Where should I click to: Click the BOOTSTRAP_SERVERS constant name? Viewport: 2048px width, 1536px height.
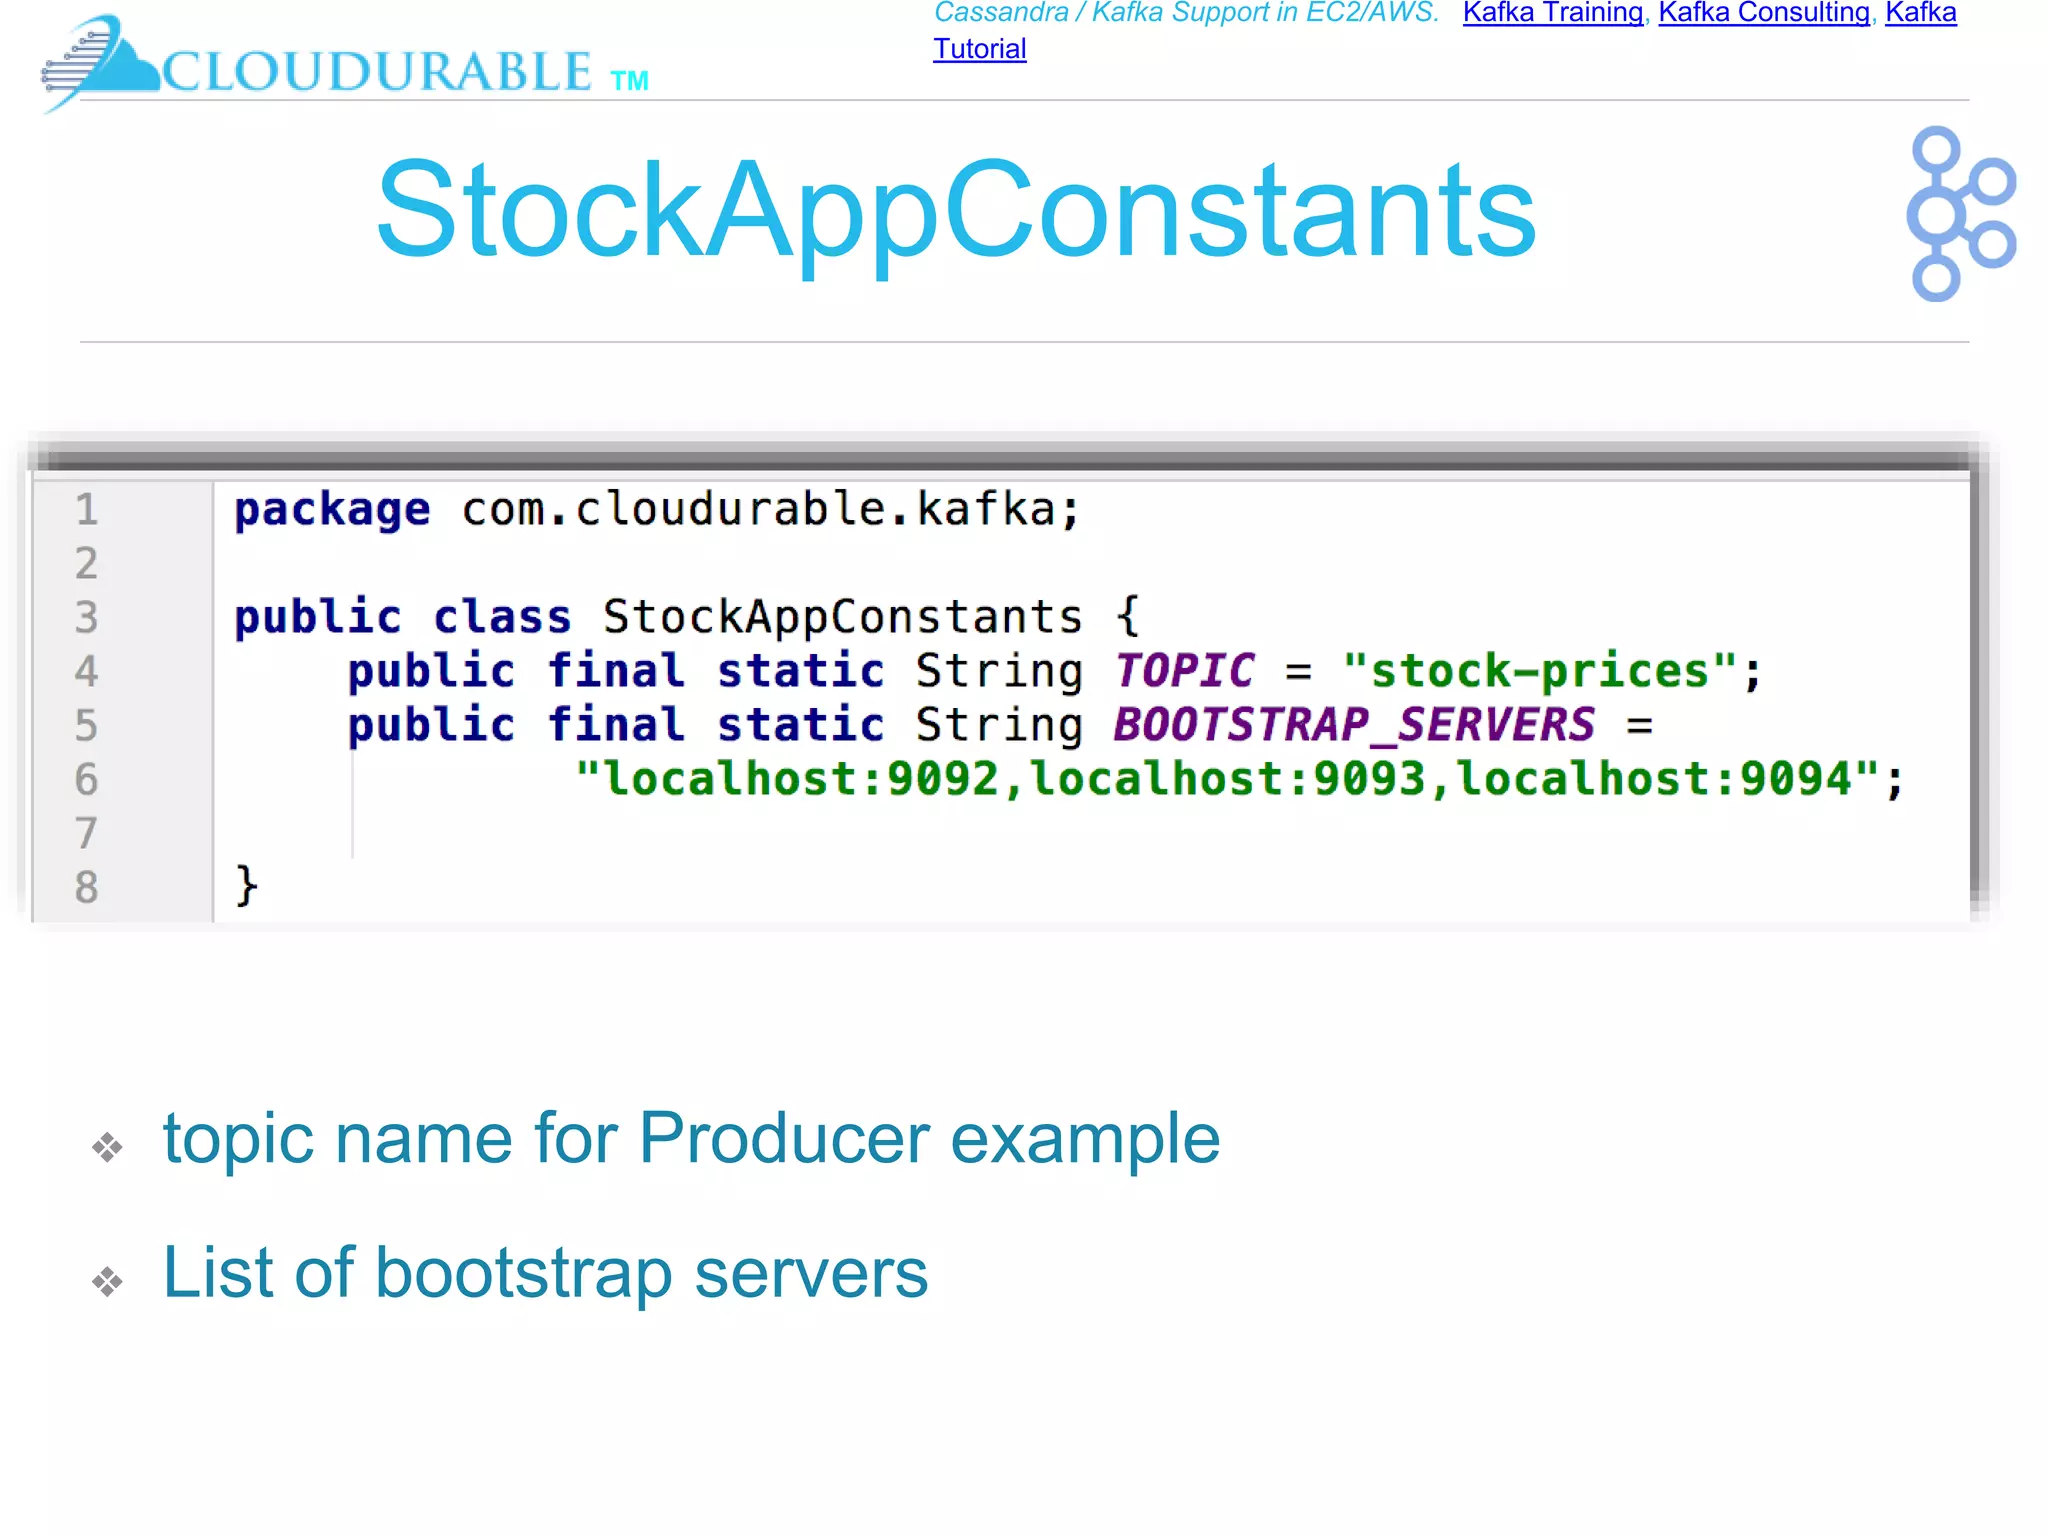point(1355,725)
